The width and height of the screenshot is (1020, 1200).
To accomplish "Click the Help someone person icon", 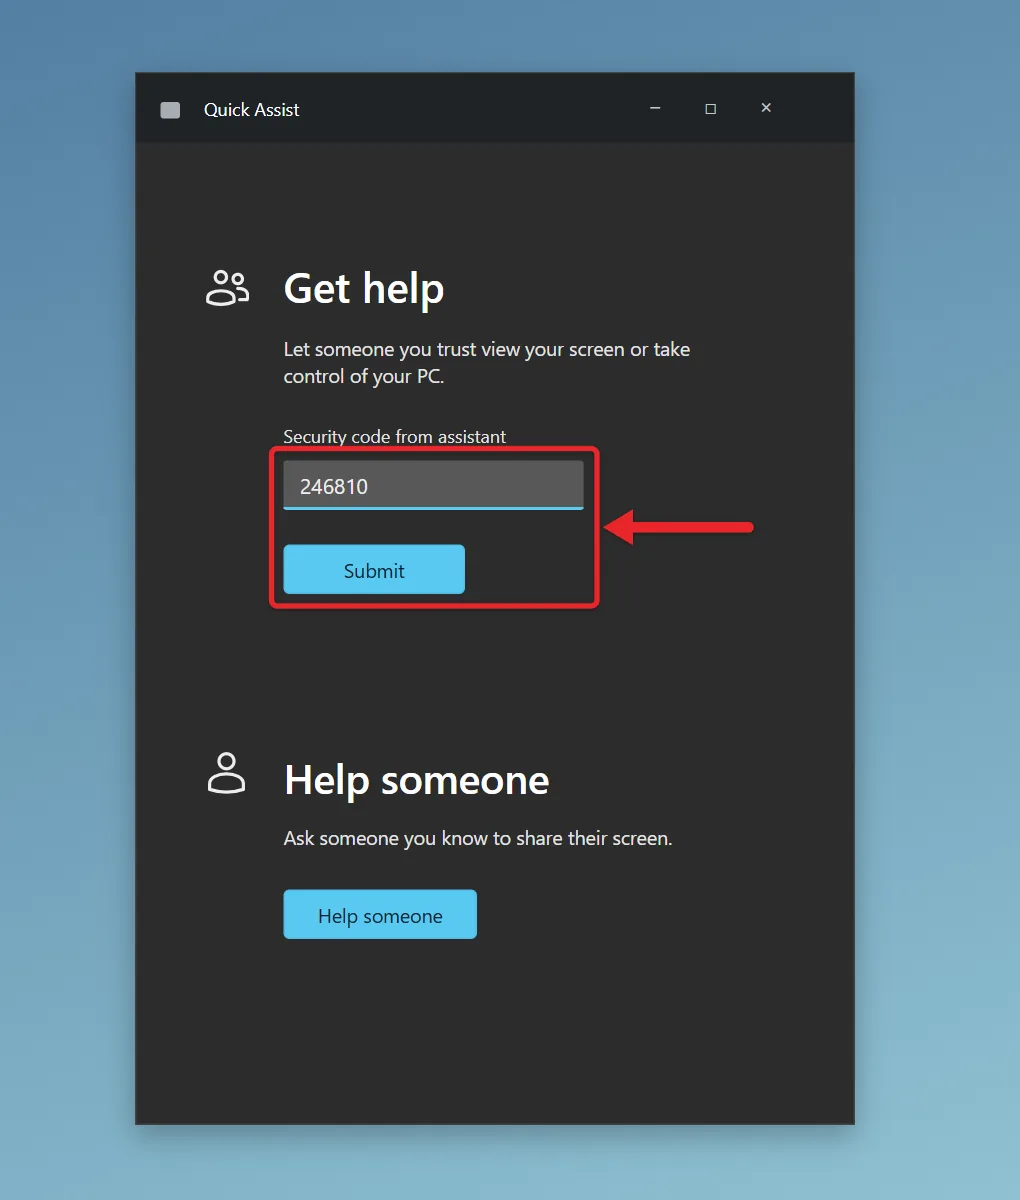I will 226,774.
